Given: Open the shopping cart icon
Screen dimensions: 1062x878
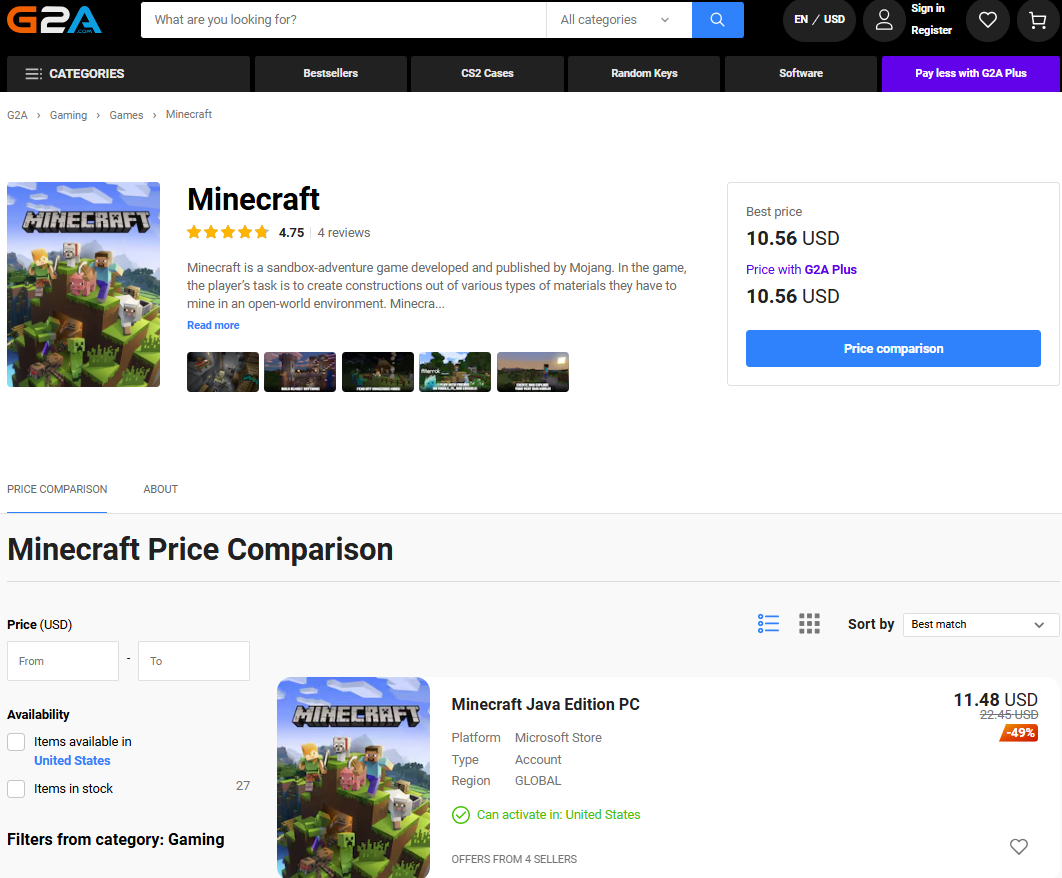Looking at the screenshot, I should click(1038, 20).
